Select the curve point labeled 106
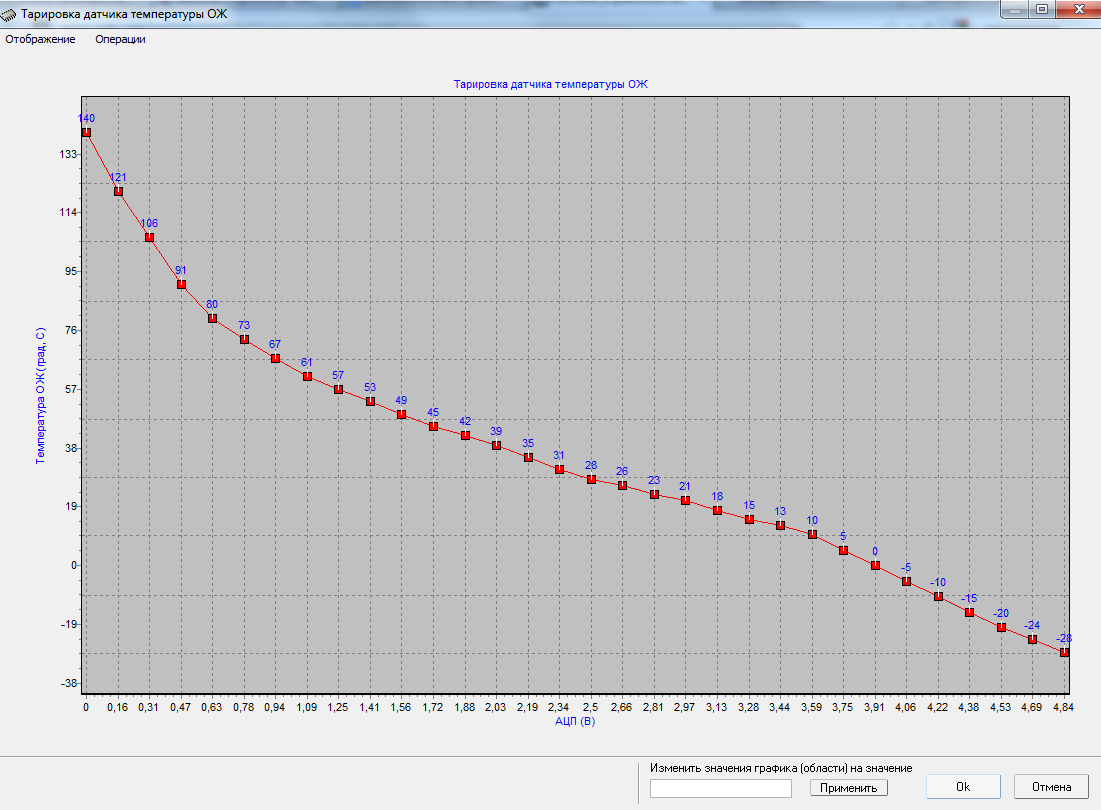 pos(149,237)
